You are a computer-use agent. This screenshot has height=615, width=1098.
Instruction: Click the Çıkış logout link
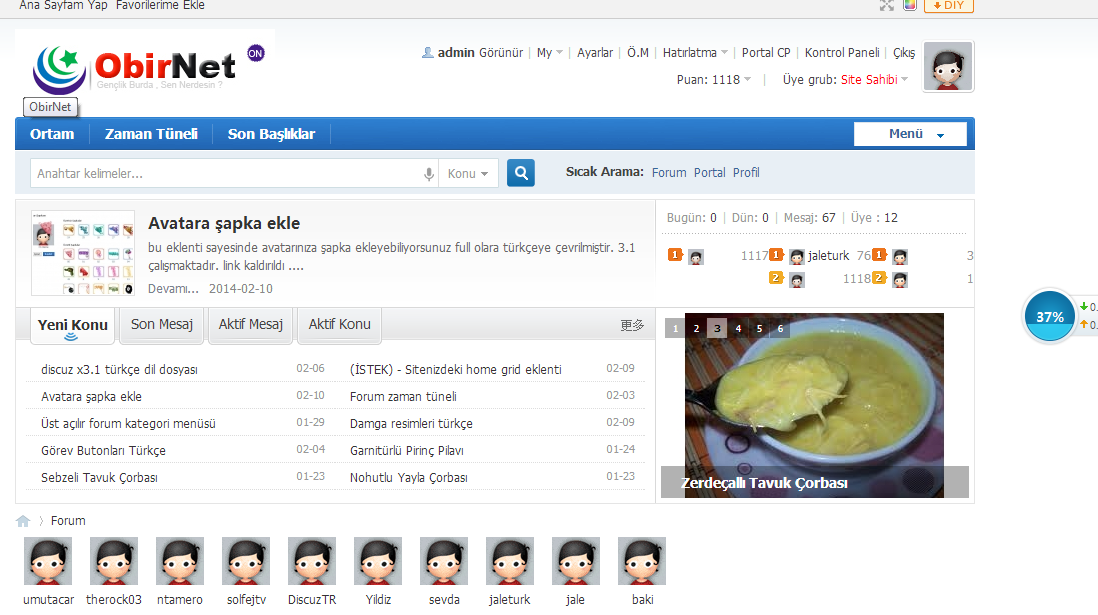pyautogui.click(x=904, y=53)
